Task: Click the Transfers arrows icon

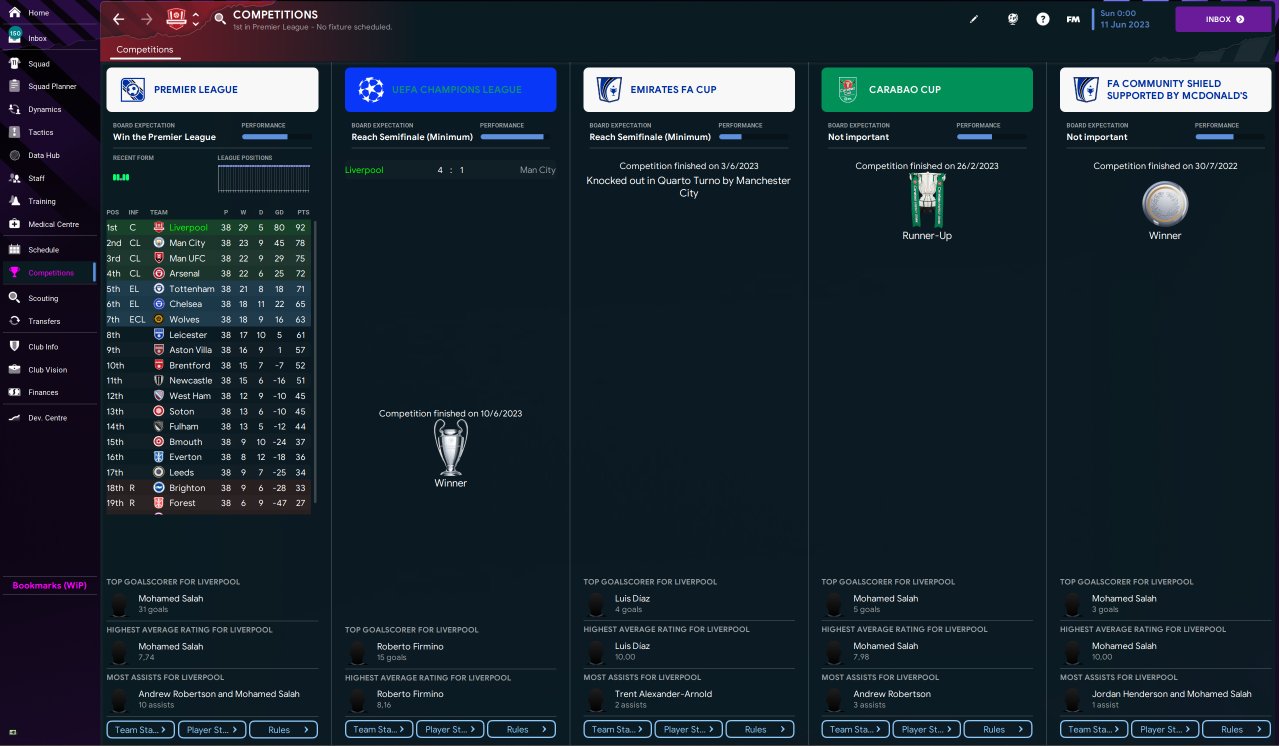Action: click(x=14, y=321)
